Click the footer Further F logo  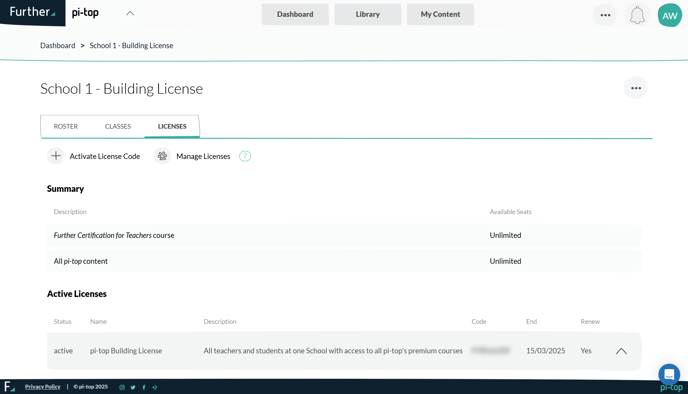[x=9, y=387]
